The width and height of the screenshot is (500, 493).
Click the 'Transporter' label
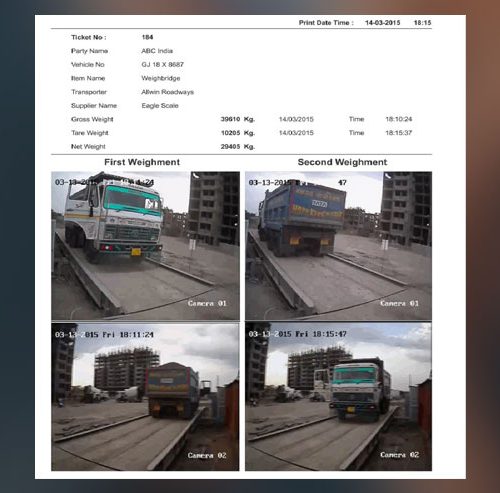click(x=89, y=92)
